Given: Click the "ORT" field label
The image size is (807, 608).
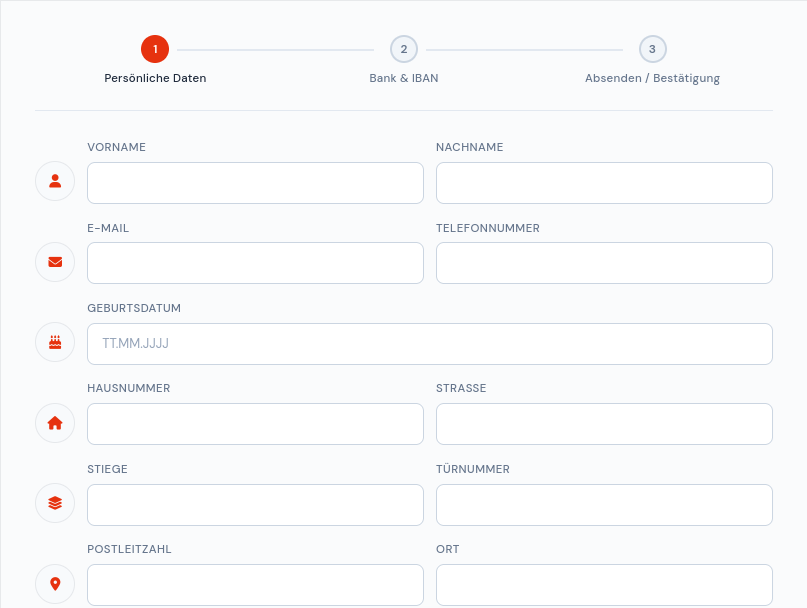Looking at the screenshot, I should [x=448, y=549].
